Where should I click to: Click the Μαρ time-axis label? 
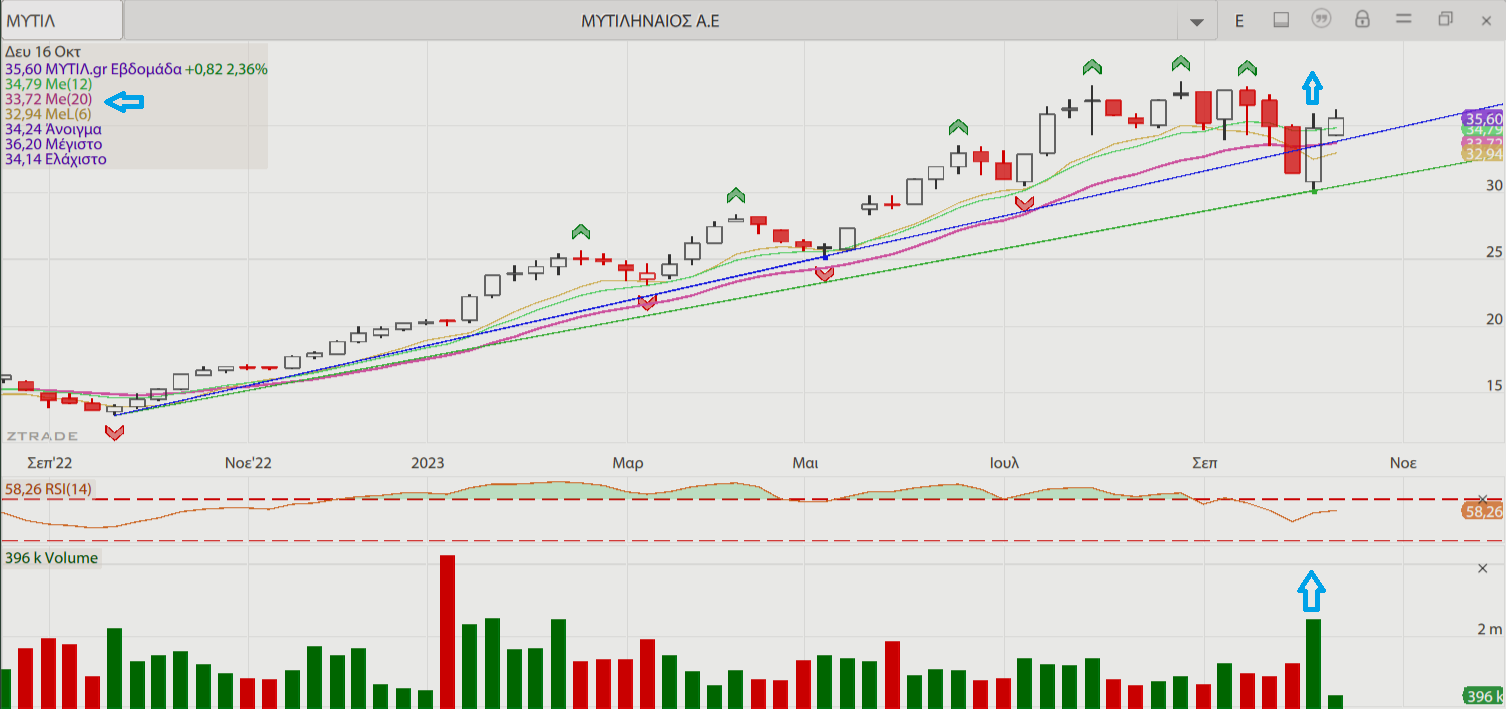coord(627,463)
